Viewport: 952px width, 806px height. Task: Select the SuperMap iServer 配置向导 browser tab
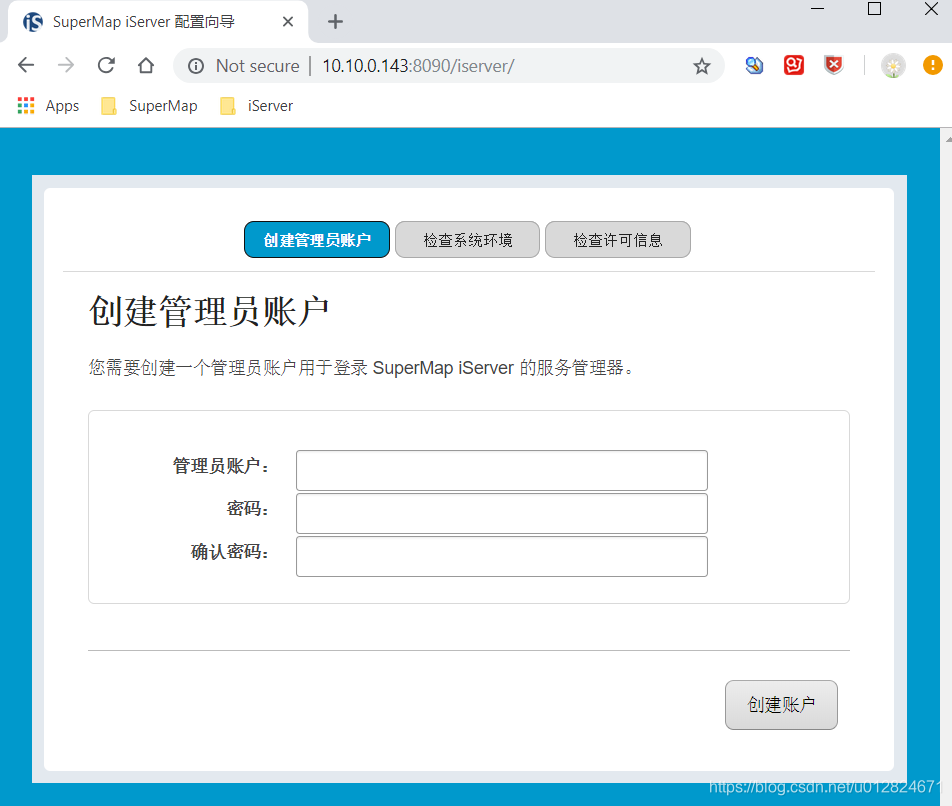pyautogui.click(x=157, y=22)
